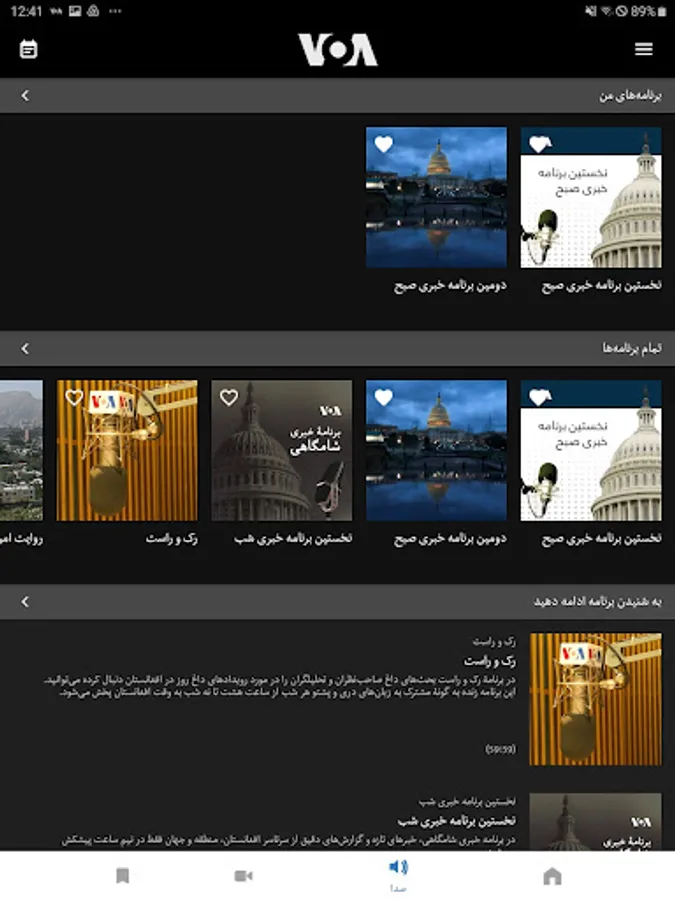The image size is (675, 900).
Task: Favorite the نخستین برنامه خبری شب program
Action: (228, 397)
